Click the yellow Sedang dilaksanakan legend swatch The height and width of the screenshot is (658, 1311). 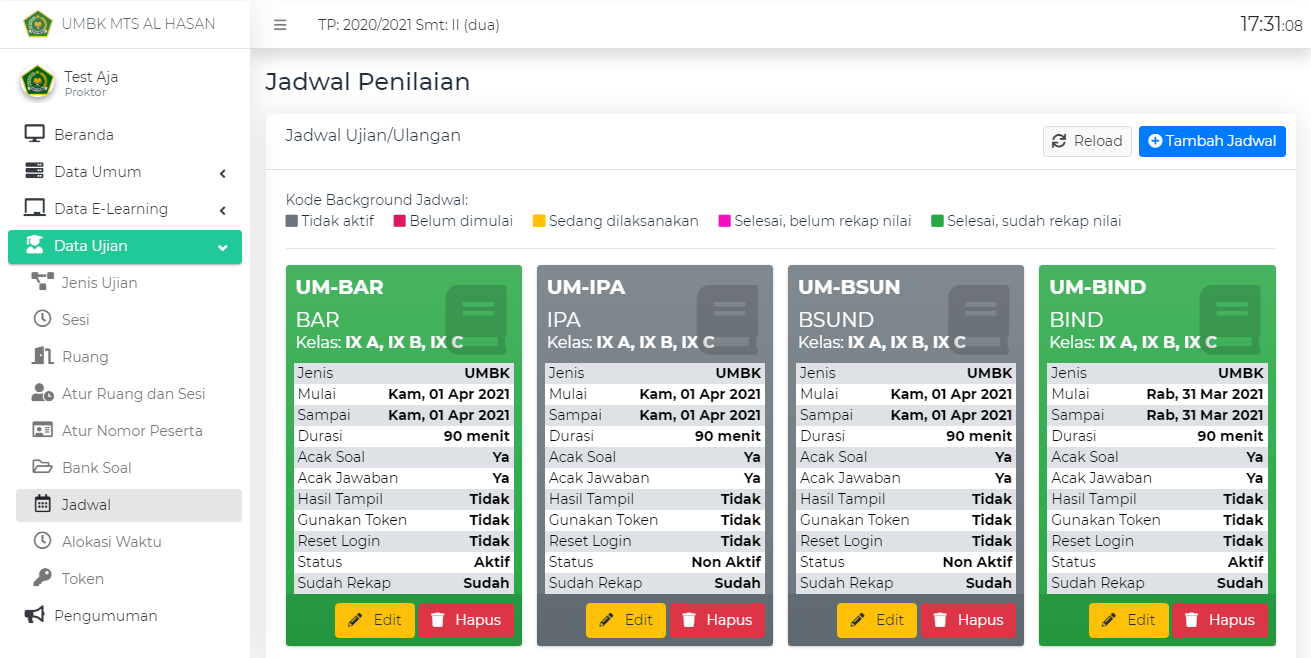pyautogui.click(x=539, y=221)
